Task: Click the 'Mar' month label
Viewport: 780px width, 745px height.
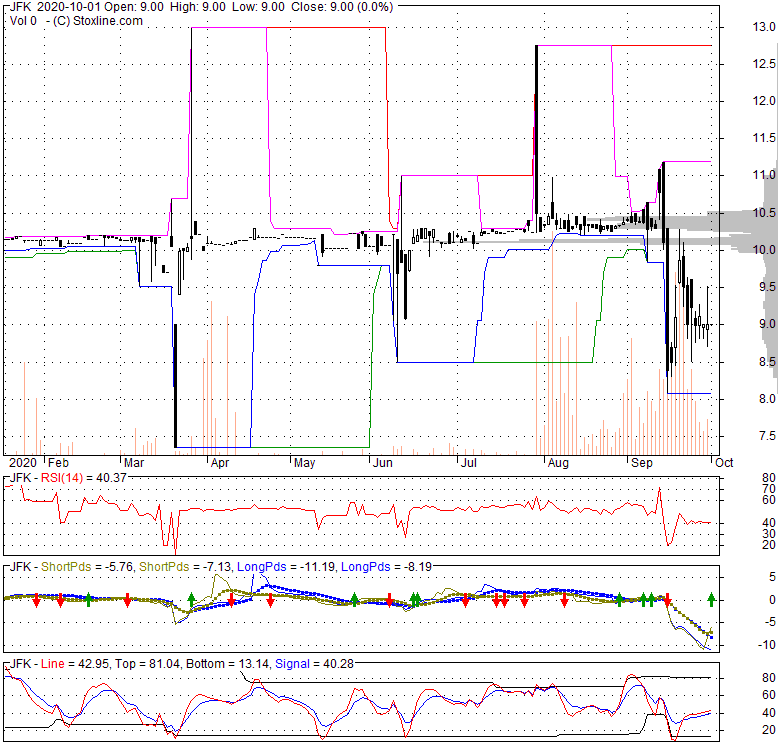Action: (x=134, y=463)
